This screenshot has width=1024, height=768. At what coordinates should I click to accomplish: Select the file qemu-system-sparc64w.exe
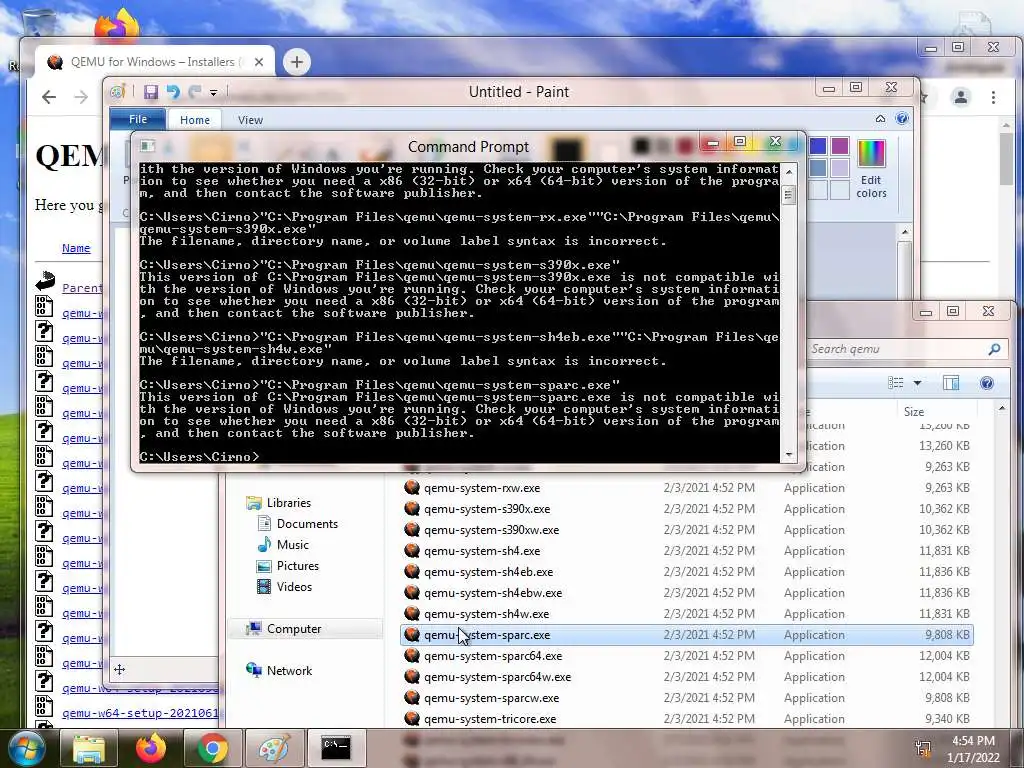(498, 677)
